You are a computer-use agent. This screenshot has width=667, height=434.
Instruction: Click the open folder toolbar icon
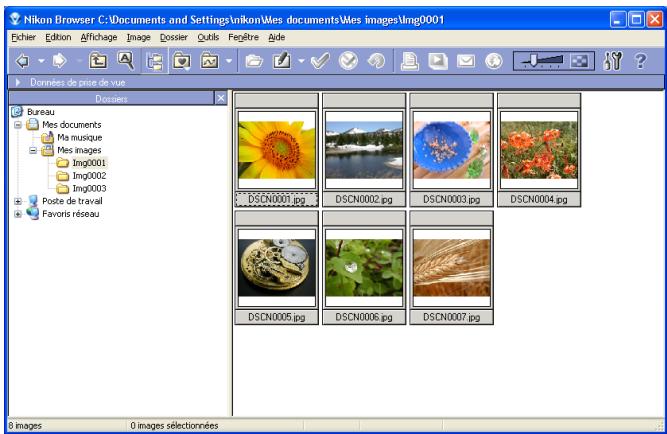[x=254, y=61]
